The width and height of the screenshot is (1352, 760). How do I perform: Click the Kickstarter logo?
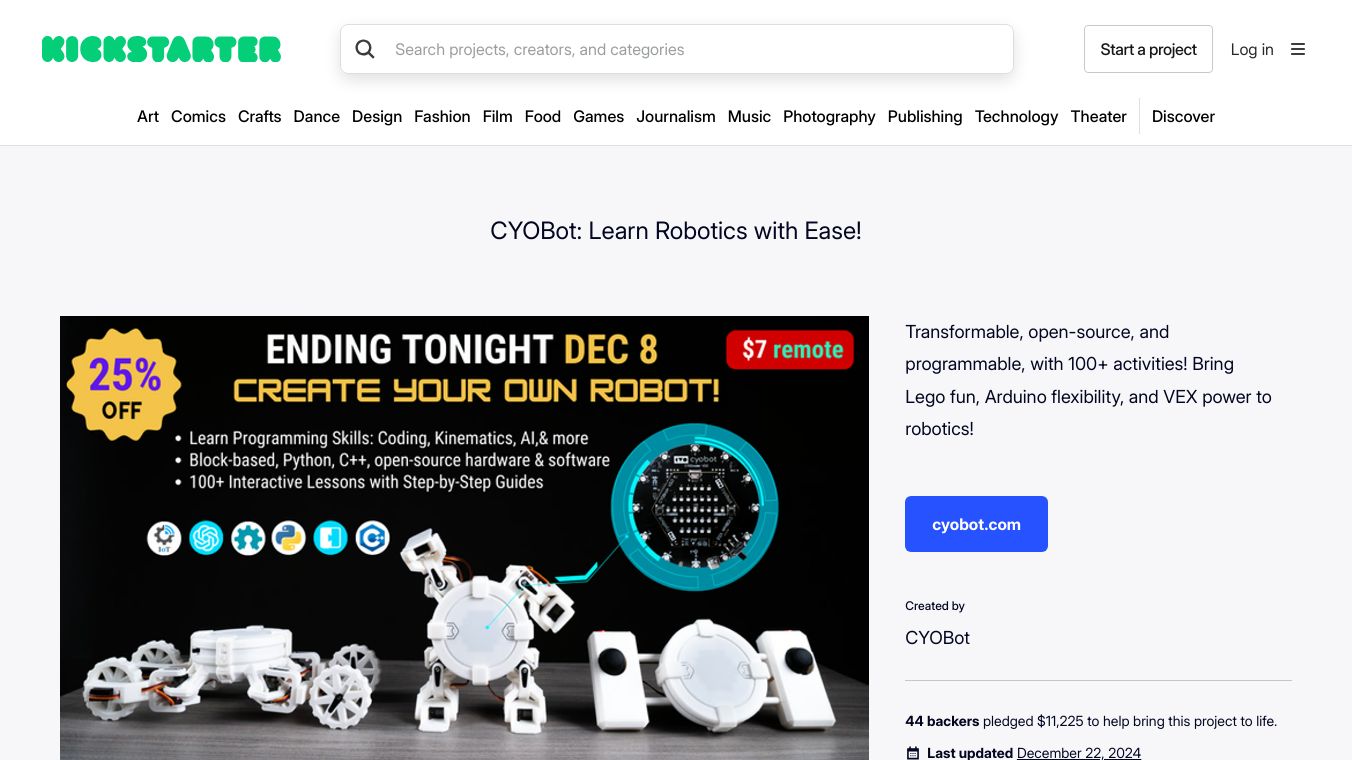pos(161,49)
